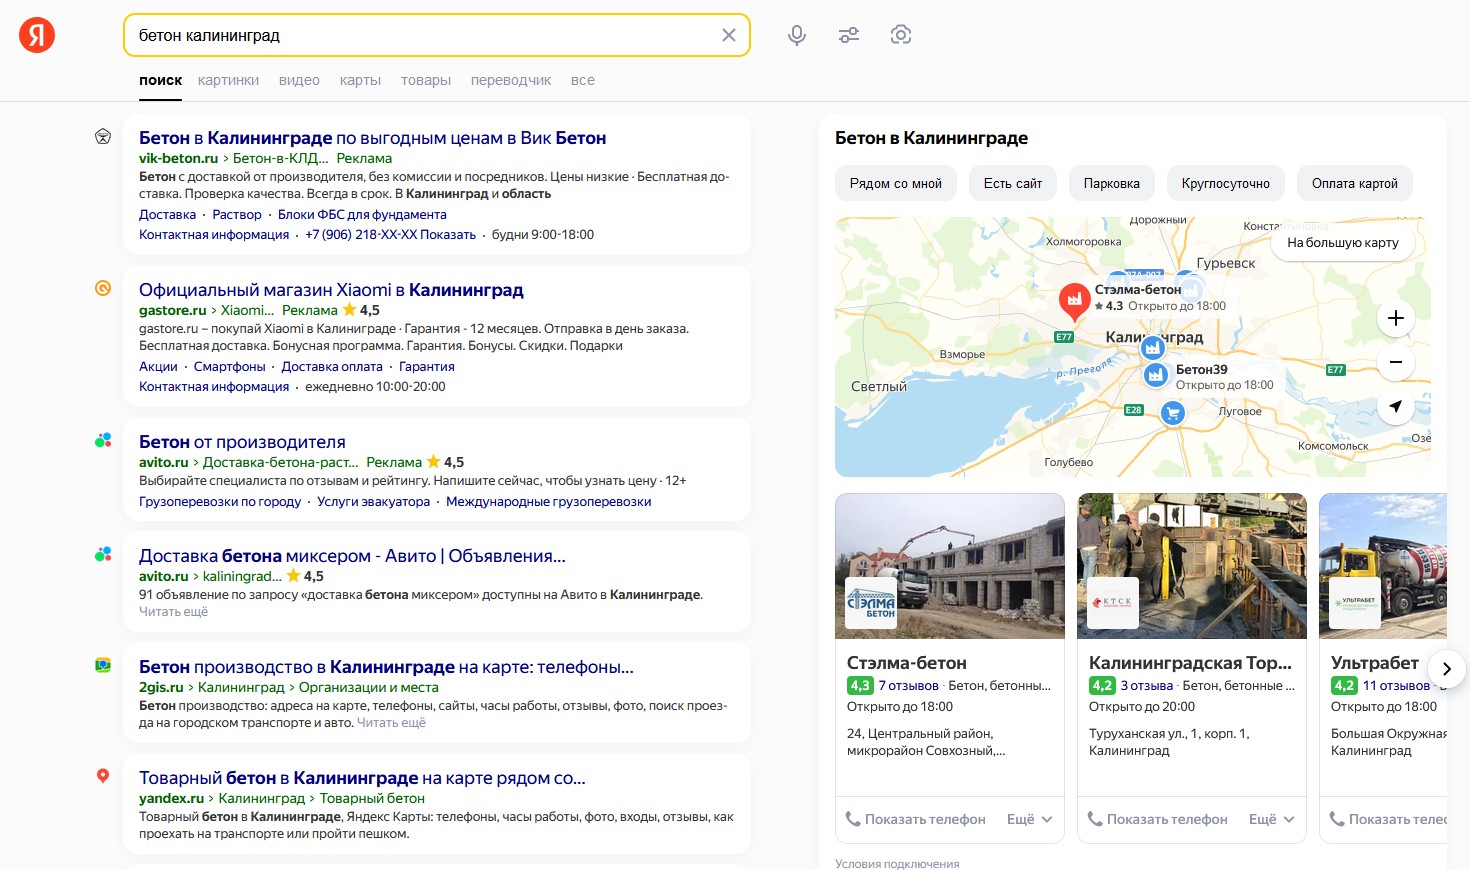The width and height of the screenshot is (1470, 870).
Task: Open the Ультрабет card title
Action: tap(1374, 662)
